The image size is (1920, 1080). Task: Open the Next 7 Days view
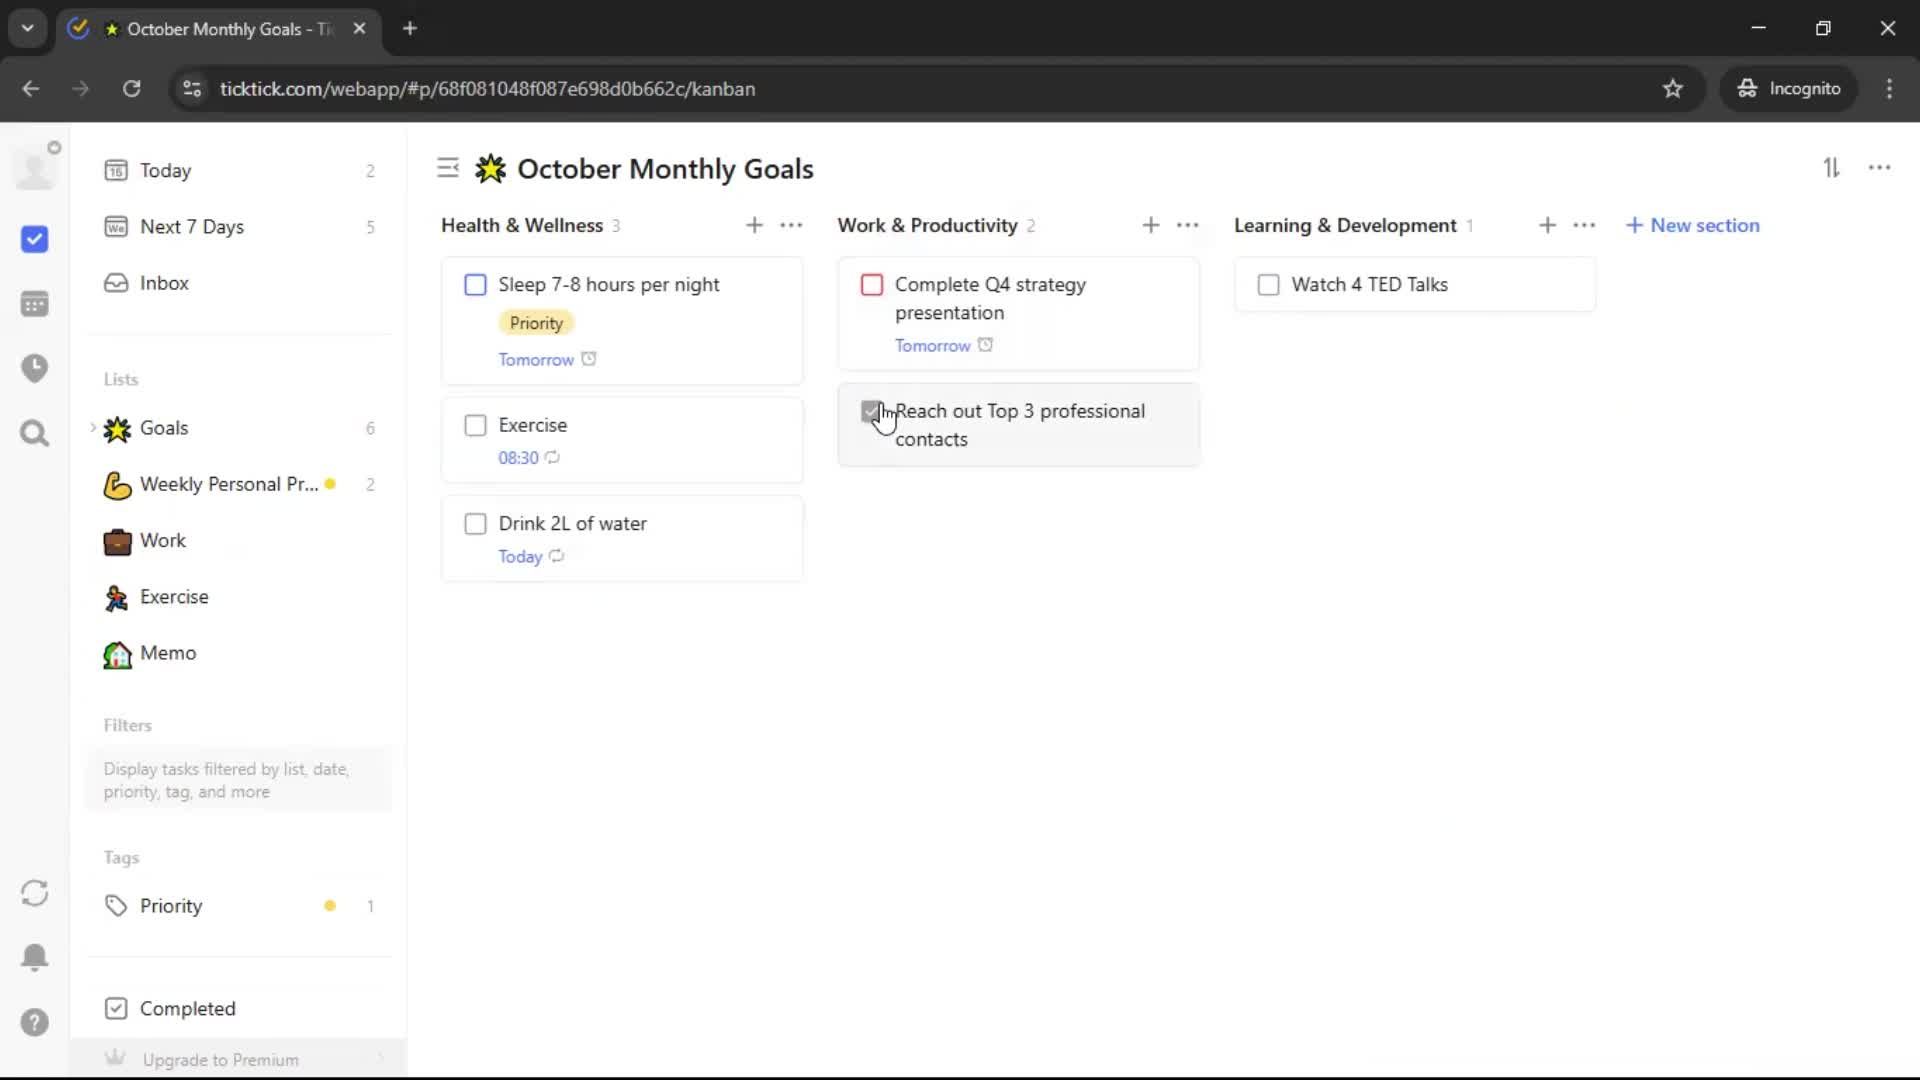pyautogui.click(x=192, y=227)
